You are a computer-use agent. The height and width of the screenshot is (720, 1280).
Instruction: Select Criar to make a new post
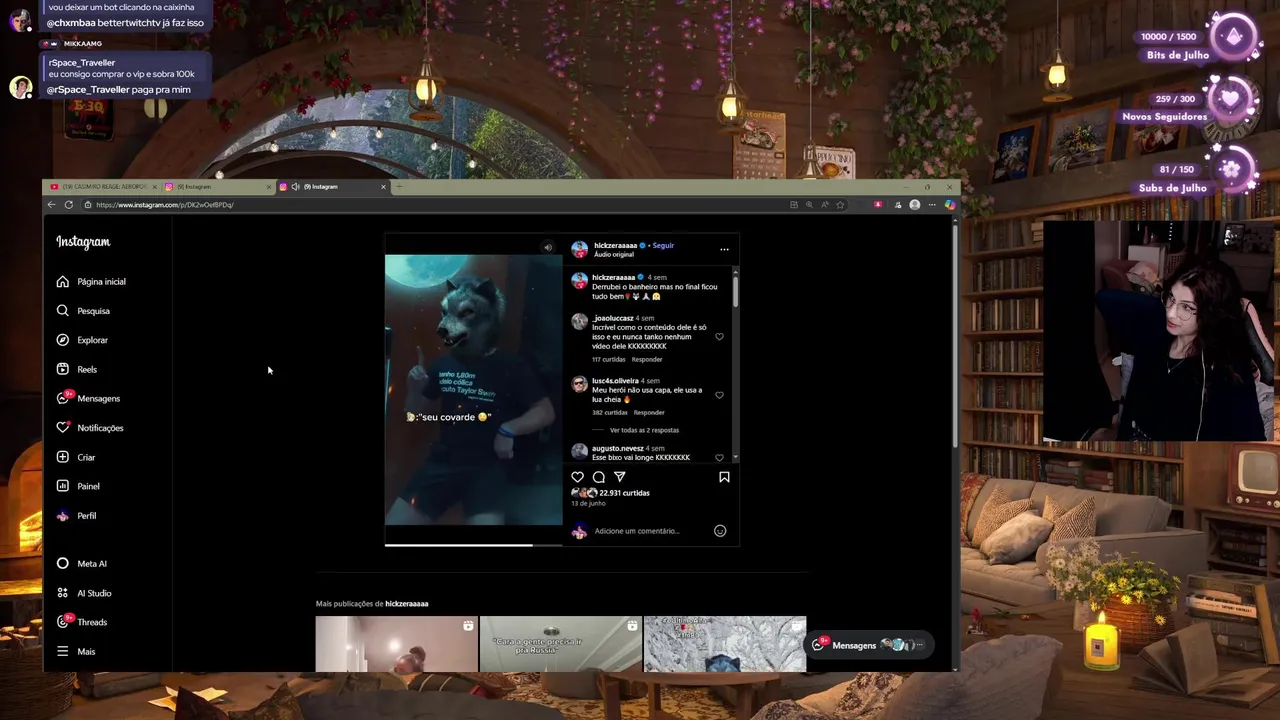pos(76,457)
